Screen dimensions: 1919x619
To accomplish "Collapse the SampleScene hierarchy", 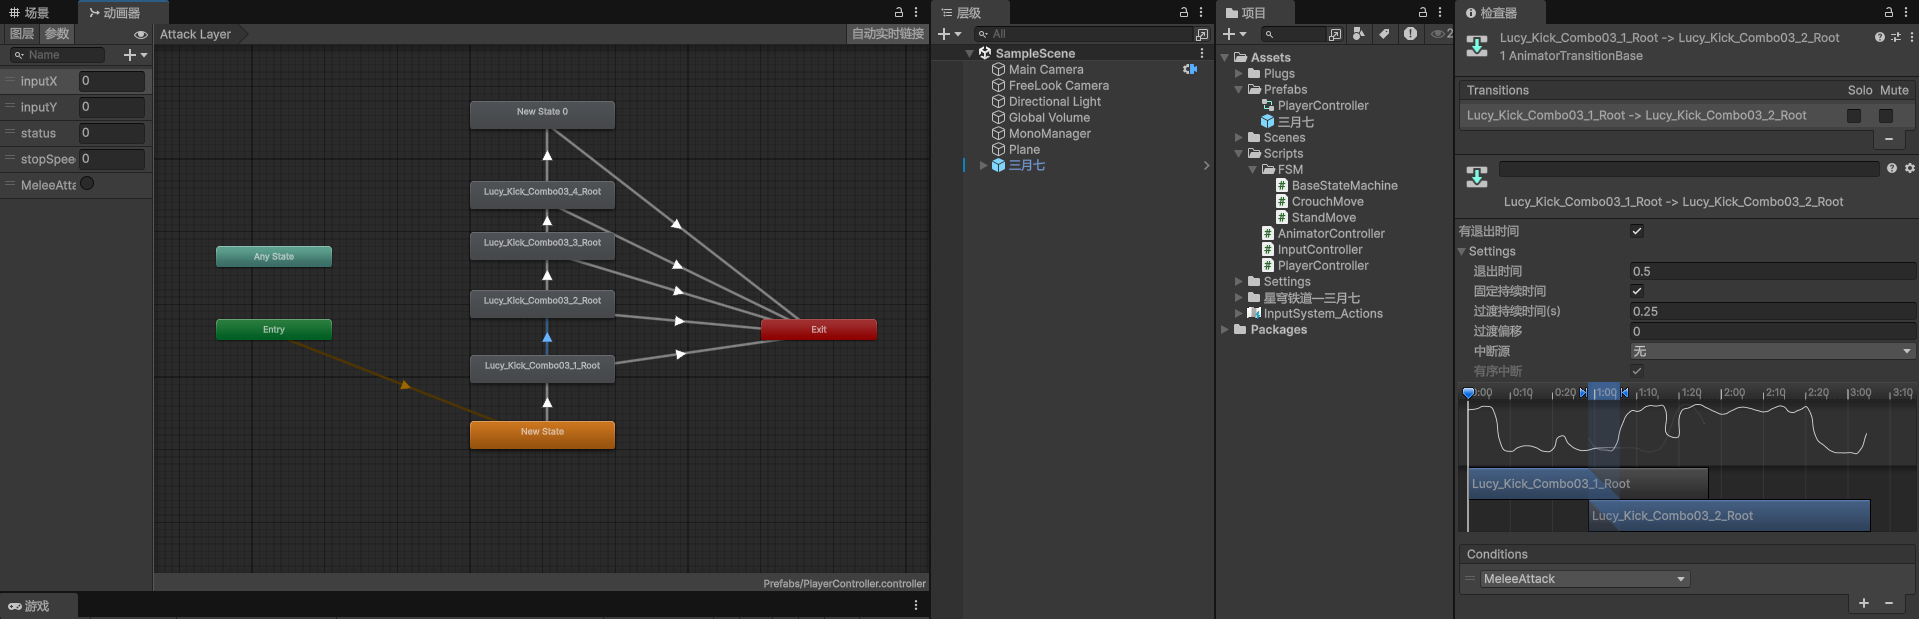I will [970, 53].
